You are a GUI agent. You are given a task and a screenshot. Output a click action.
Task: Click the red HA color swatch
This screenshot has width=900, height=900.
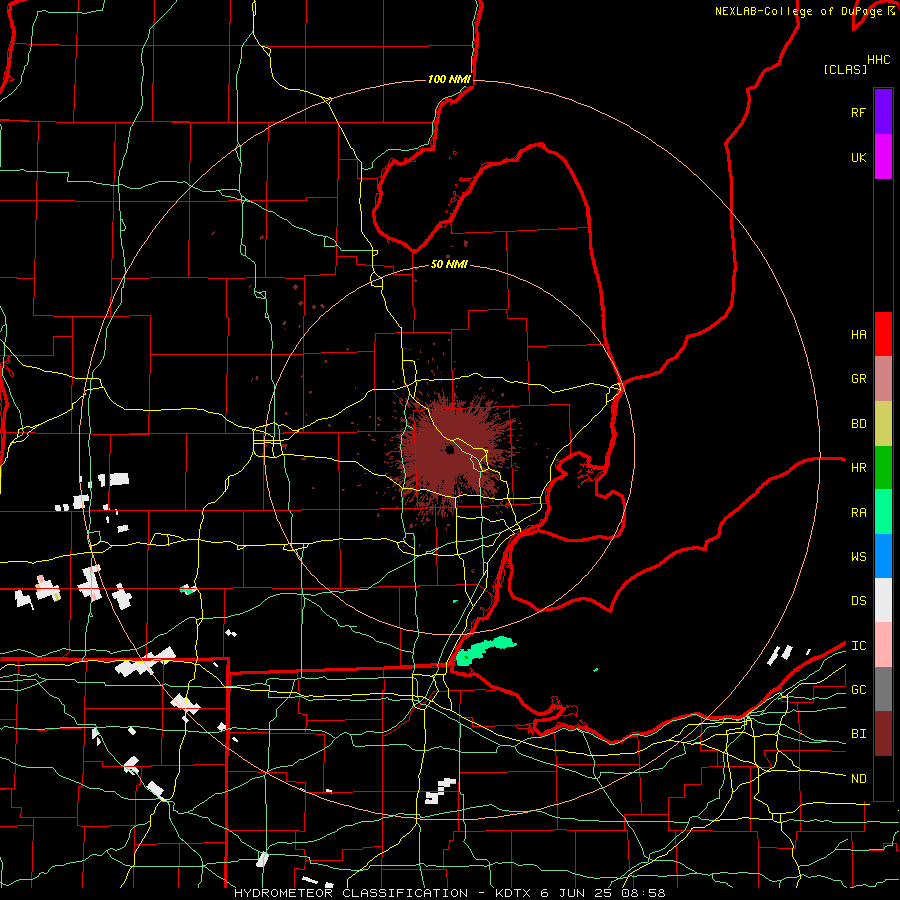pos(883,334)
